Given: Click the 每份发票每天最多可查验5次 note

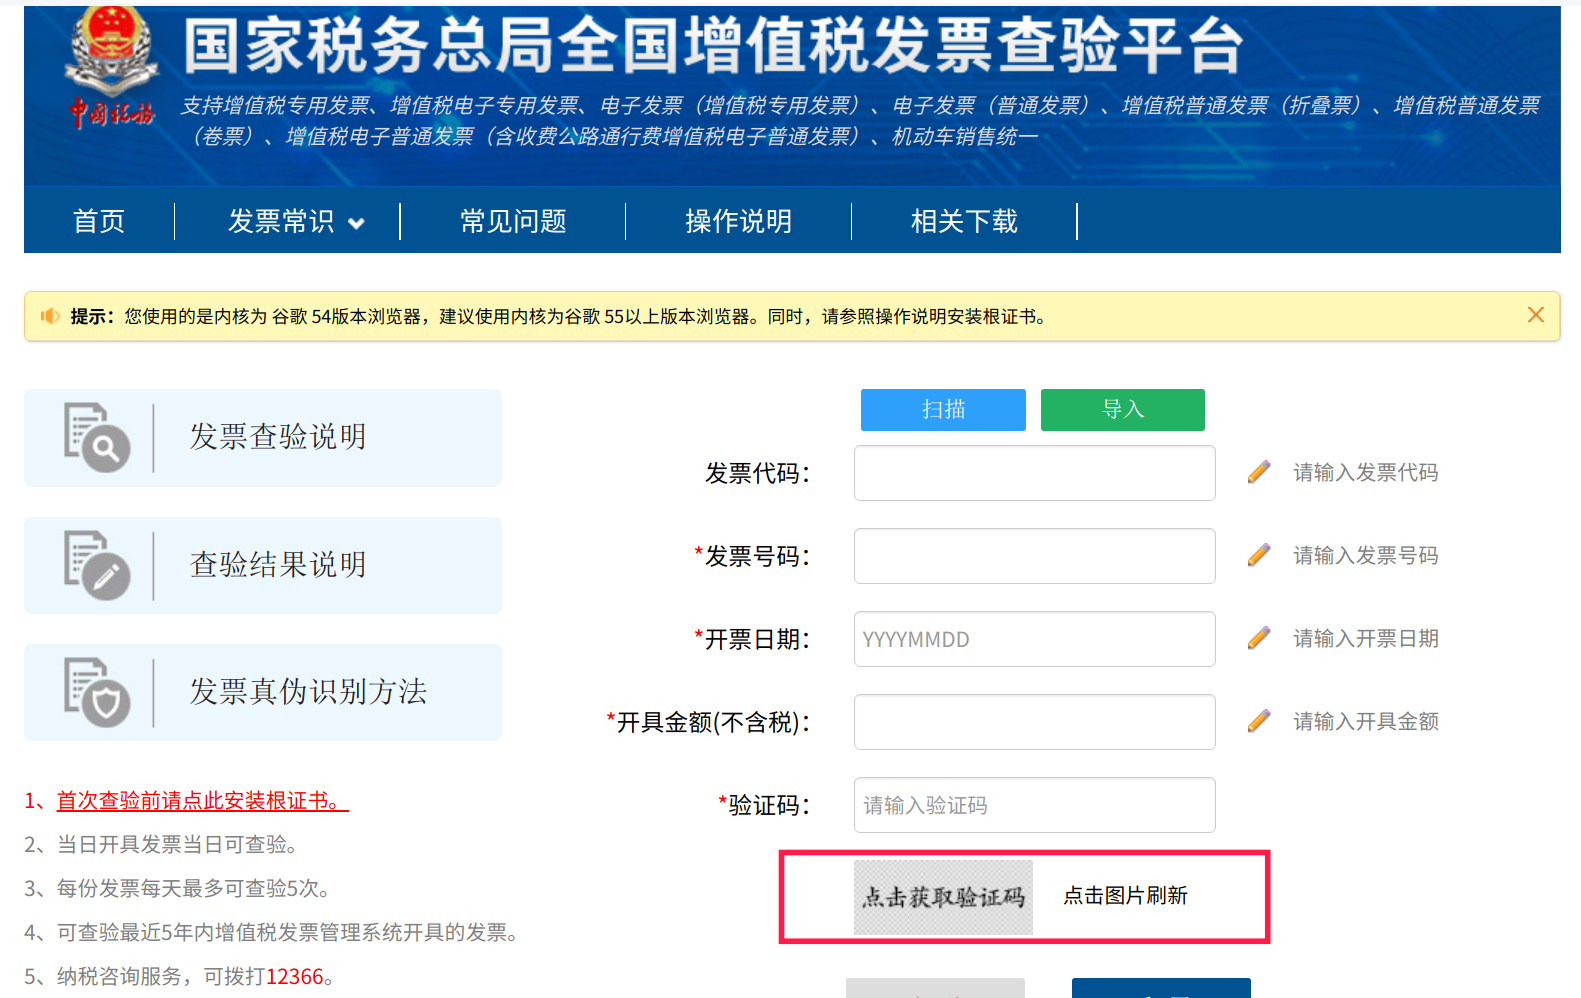Looking at the screenshot, I should point(177,889).
